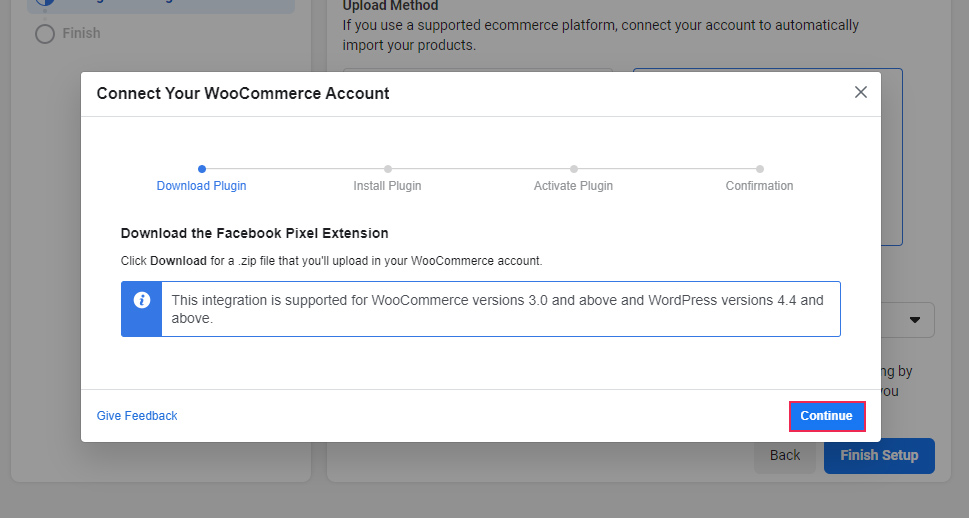Click the Continue button in the dialog
The image size is (969, 518).
[x=826, y=416]
